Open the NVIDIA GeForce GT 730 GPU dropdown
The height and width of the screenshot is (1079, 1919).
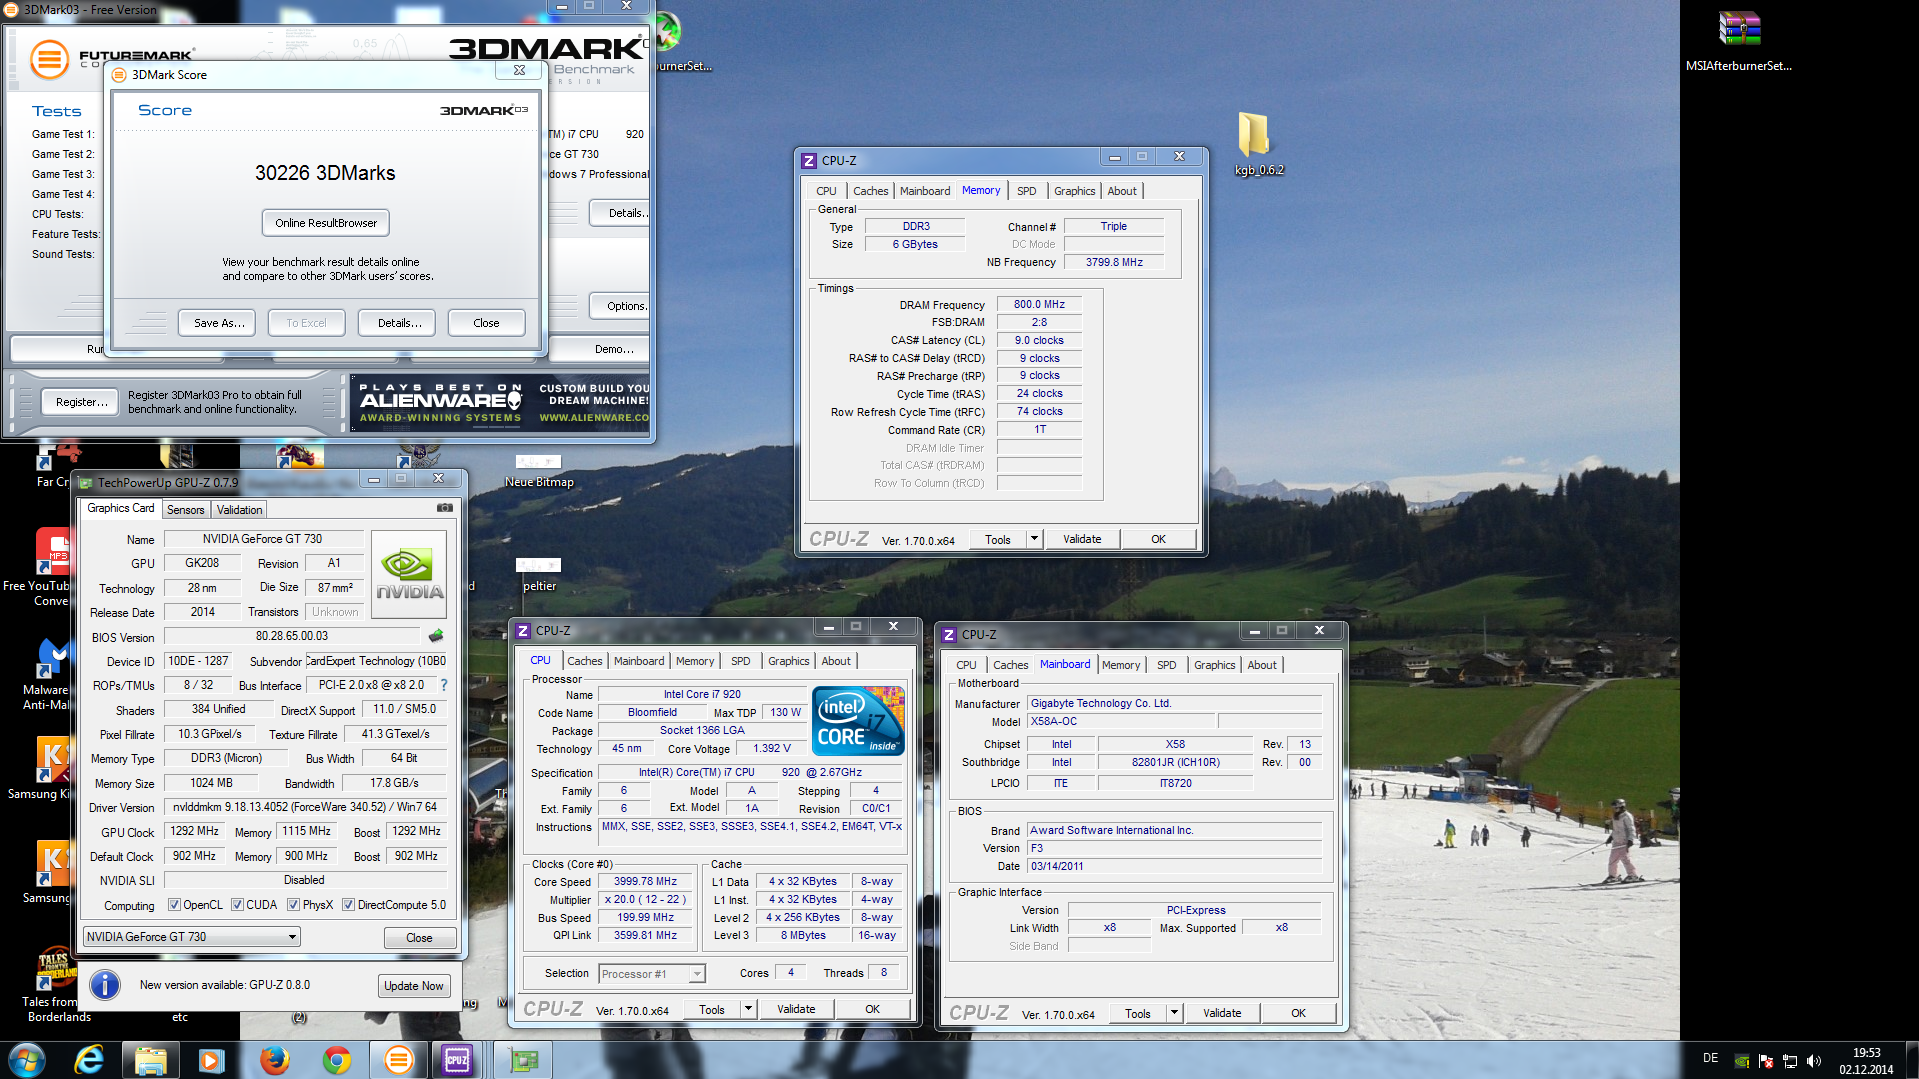(191, 937)
